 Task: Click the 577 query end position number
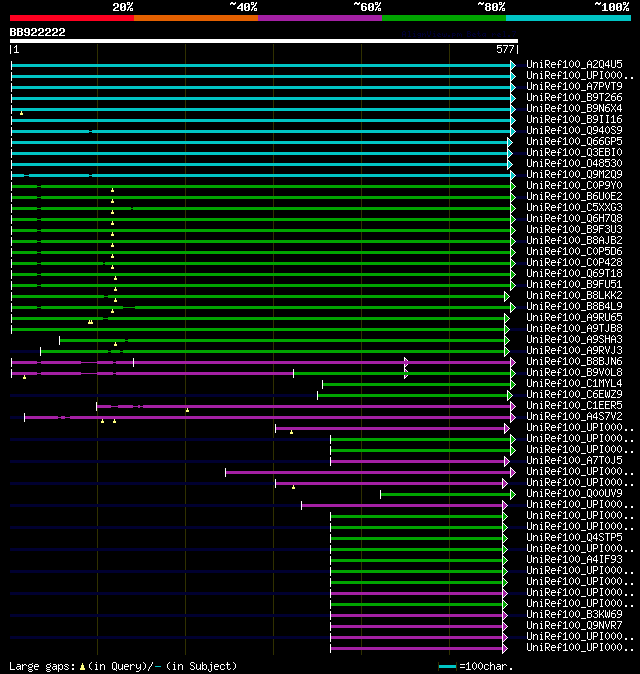(x=505, y=49)
